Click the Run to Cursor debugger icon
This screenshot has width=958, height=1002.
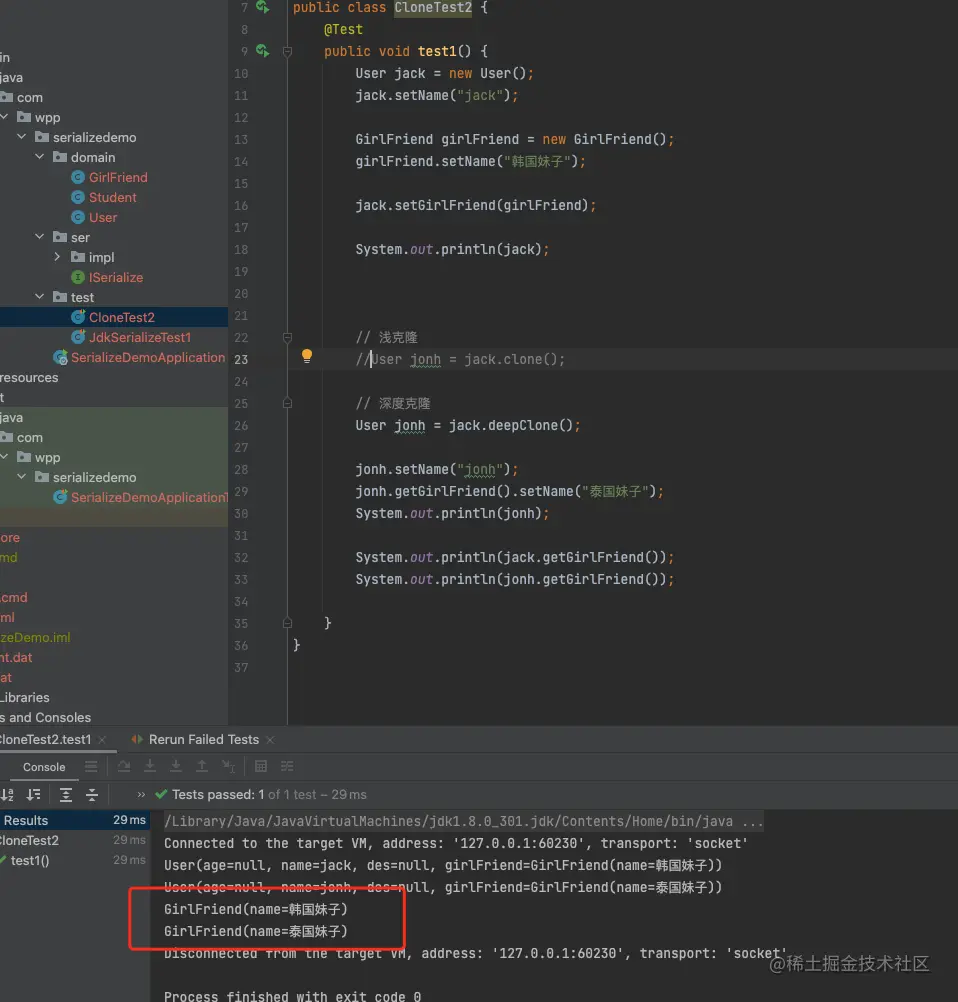(x=228, y=766)
